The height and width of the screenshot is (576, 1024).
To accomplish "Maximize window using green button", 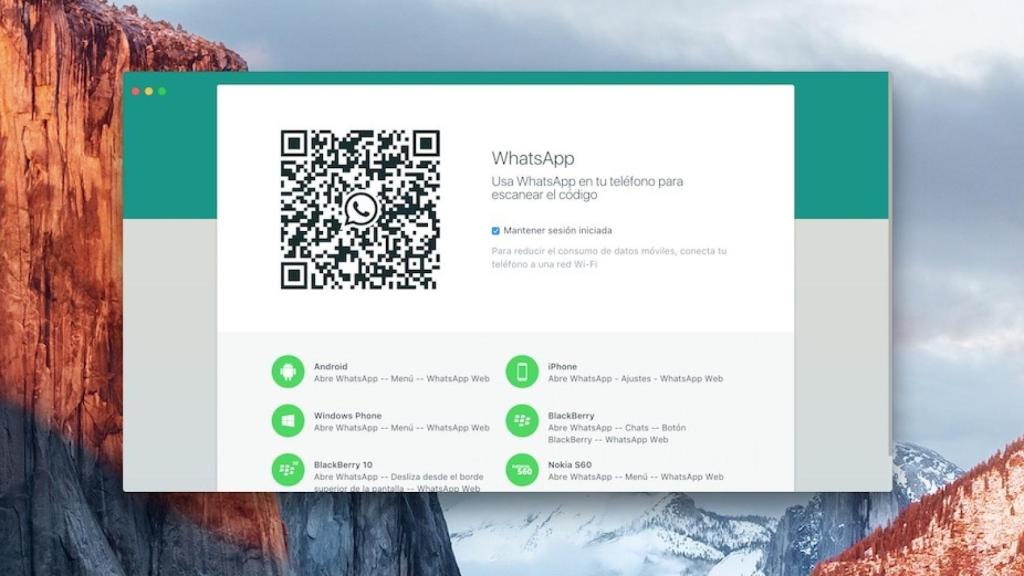I will pos(162,91).
